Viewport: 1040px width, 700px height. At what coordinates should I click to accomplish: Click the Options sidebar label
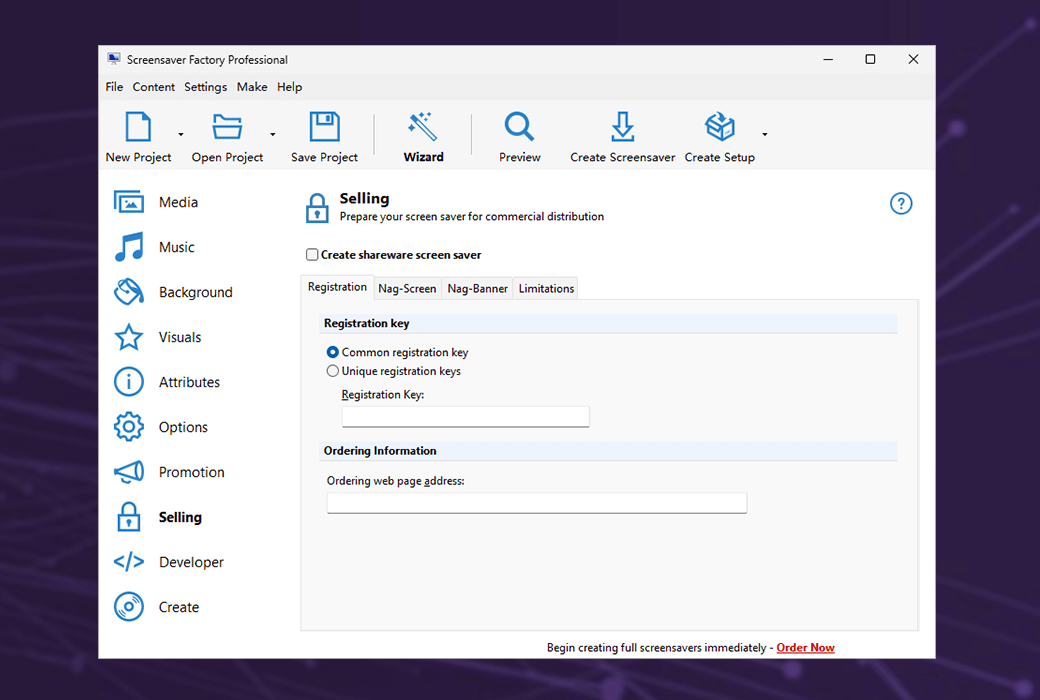(x=183, y=427)
